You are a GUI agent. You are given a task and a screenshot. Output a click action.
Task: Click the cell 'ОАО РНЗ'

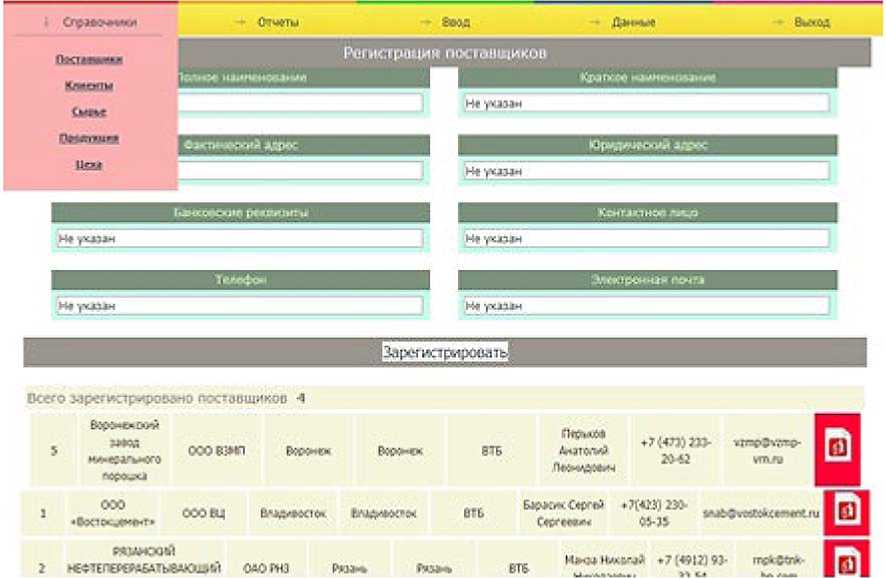pyautogui.click(x=266, y=568)
